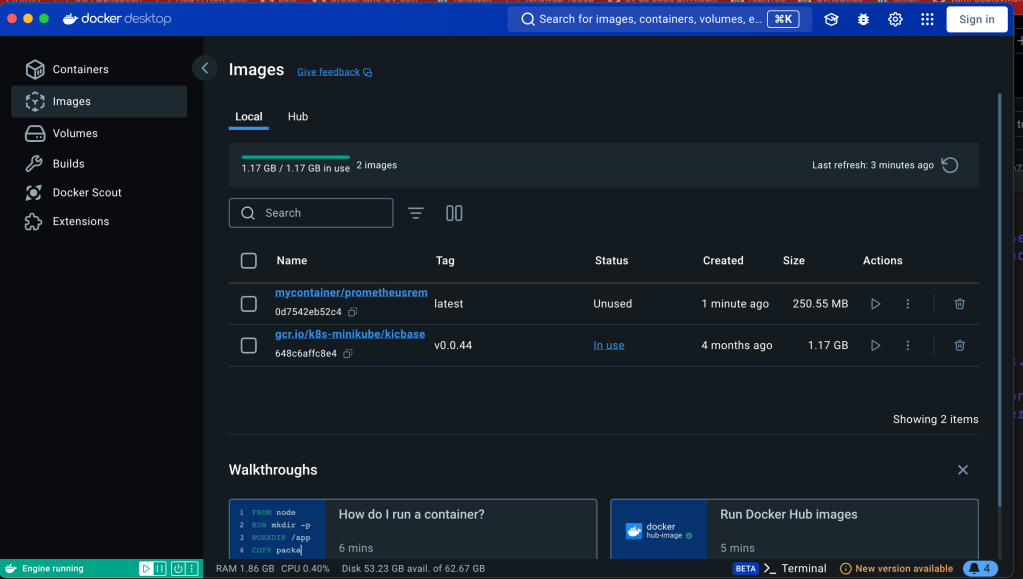Open the filter options icon

coord(416,213)
